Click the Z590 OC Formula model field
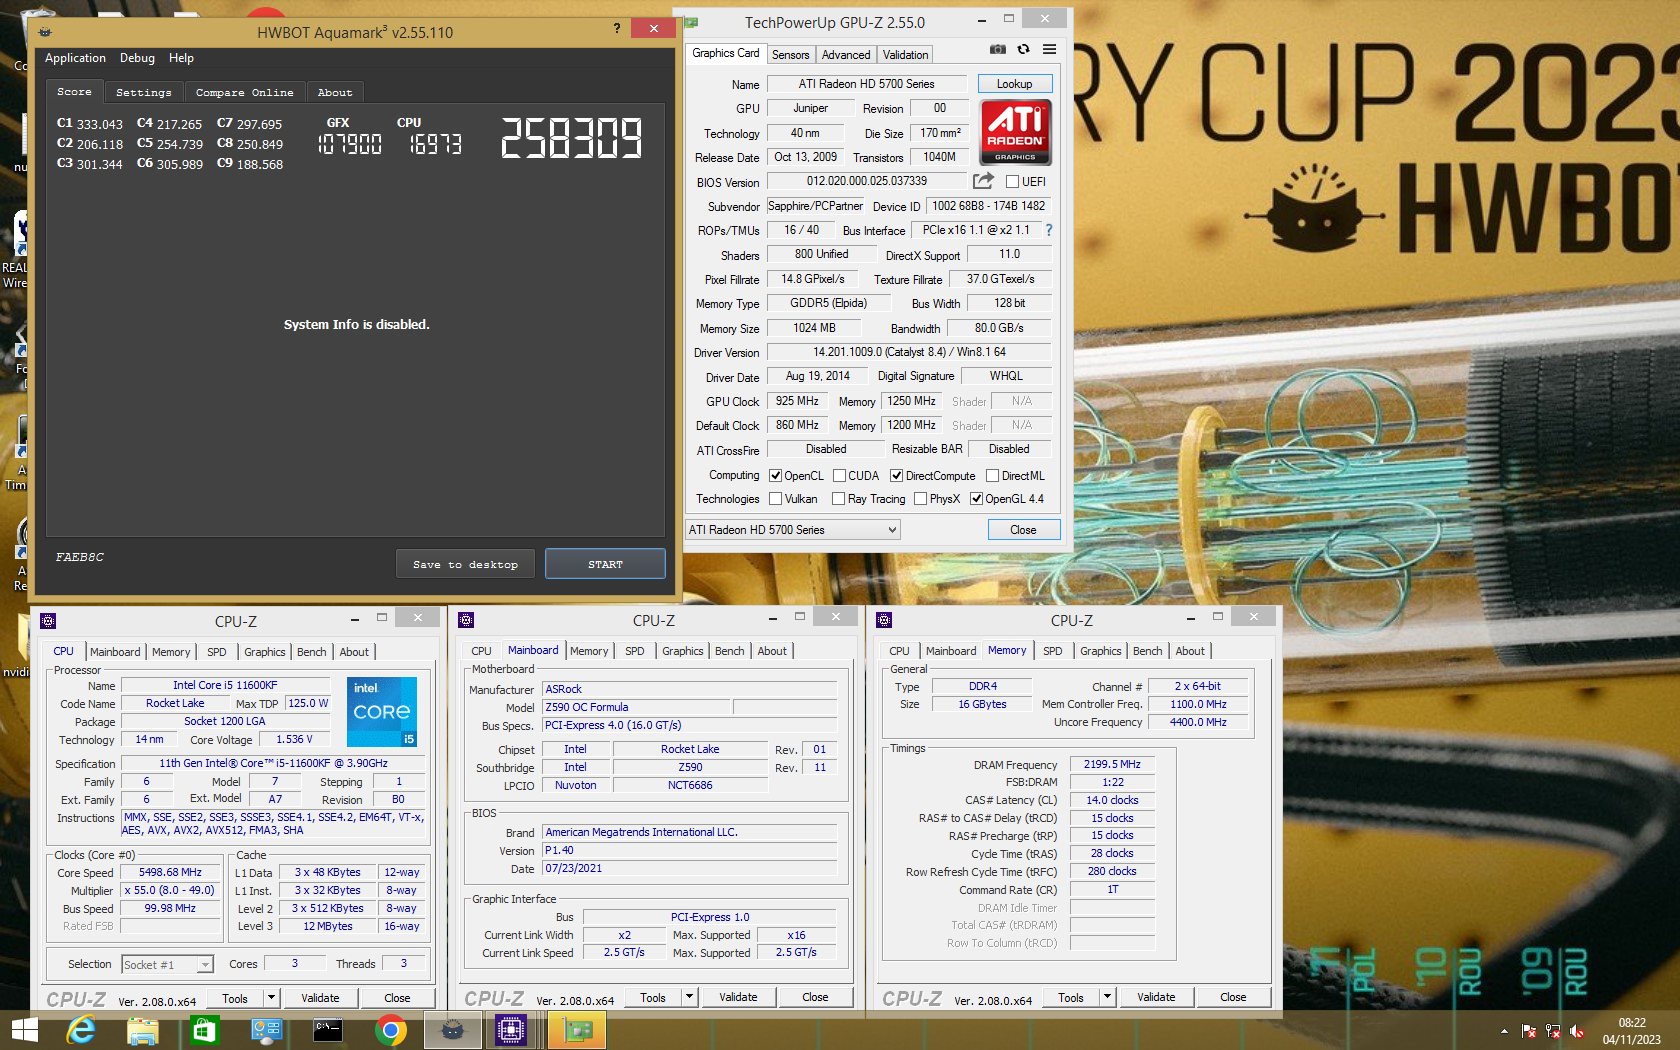This screenshot has height=1050, width=1680. pyautogui.click(x=638, y=707)
